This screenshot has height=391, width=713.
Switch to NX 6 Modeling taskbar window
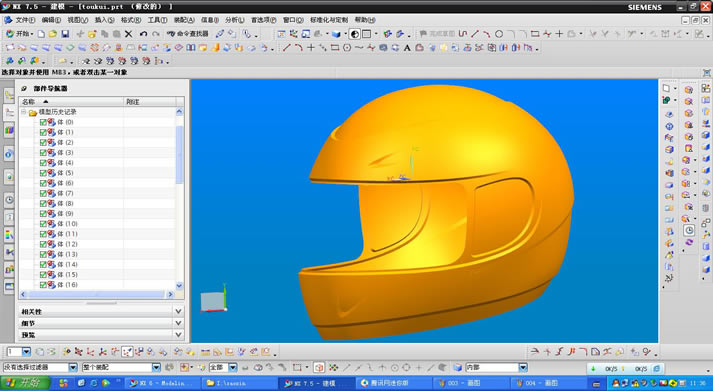point(162,383)
